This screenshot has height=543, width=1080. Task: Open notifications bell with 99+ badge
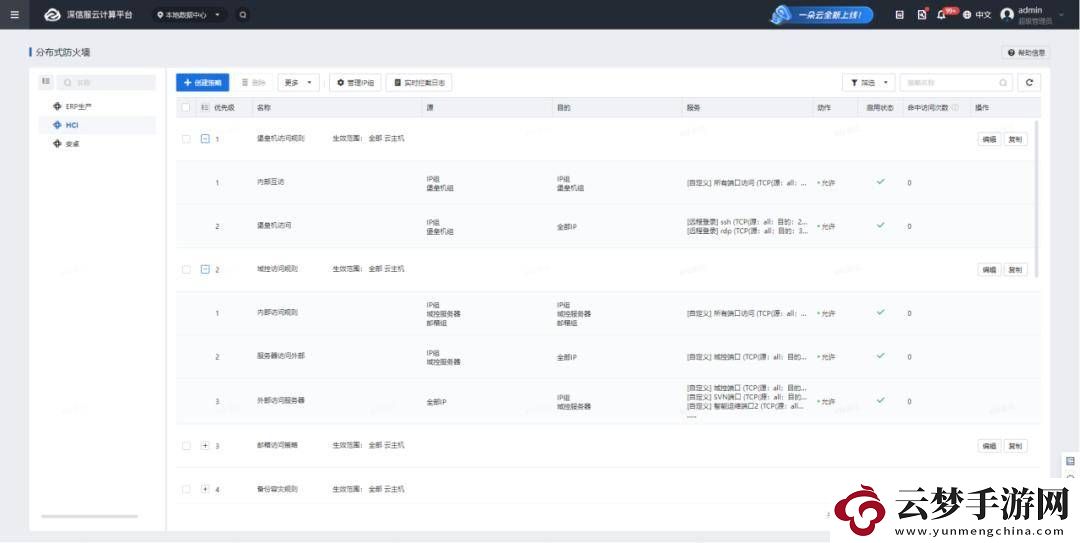tap(942, 14)
